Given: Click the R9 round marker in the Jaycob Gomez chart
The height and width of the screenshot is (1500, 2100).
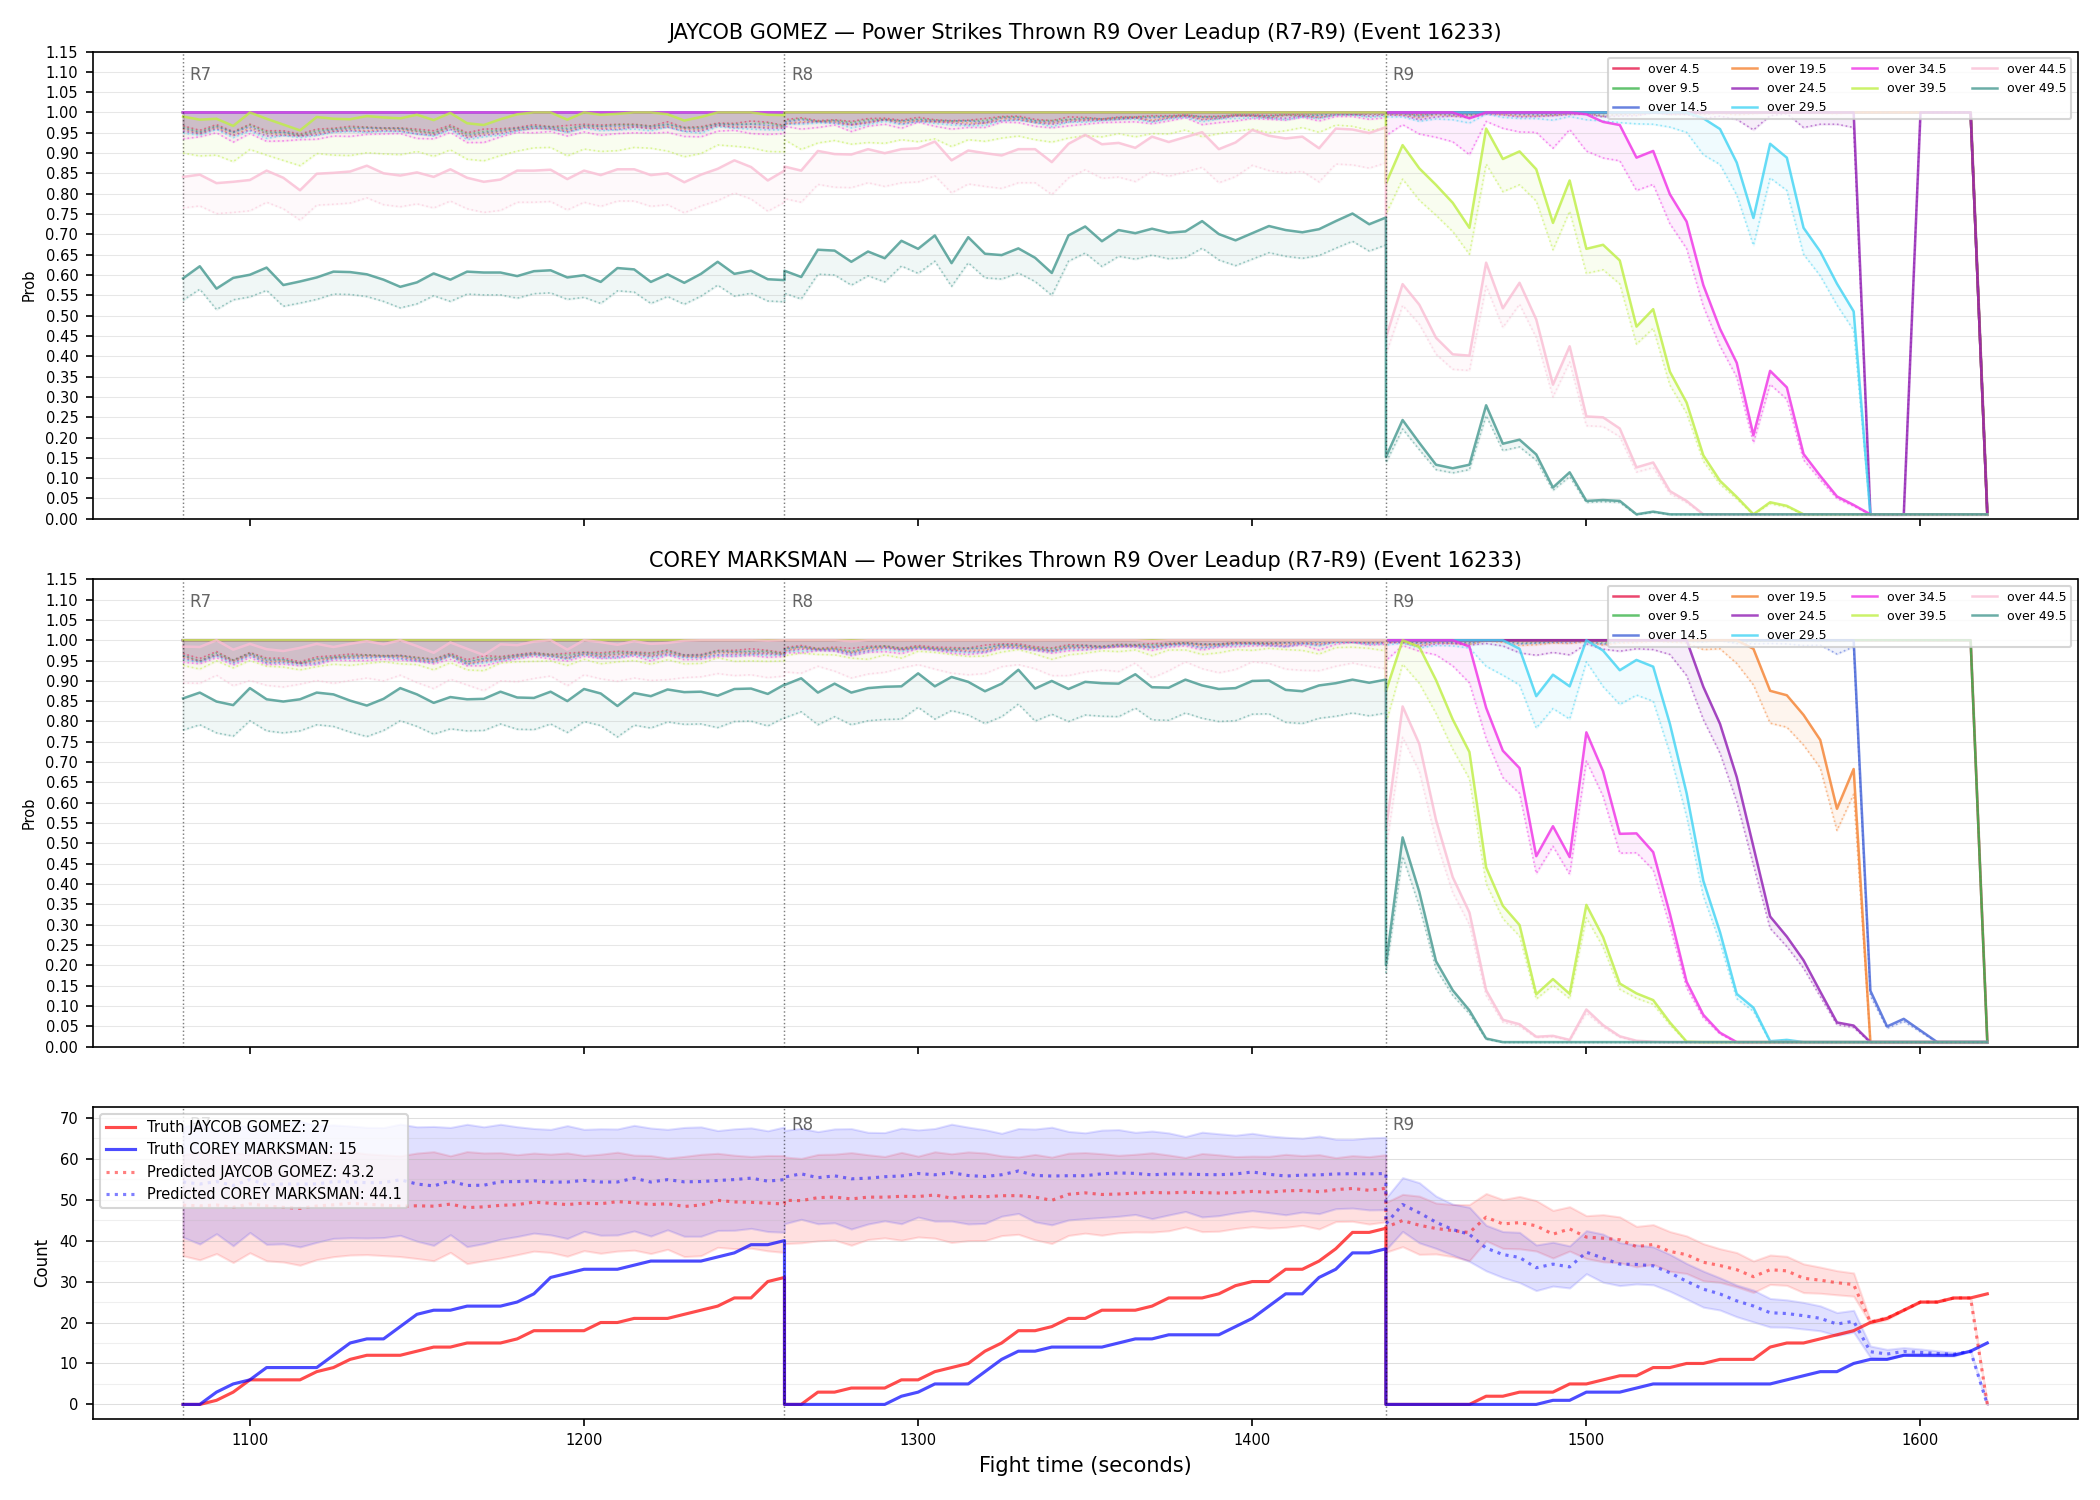Looking at the screenshot, I should [x=1403, y=74].
